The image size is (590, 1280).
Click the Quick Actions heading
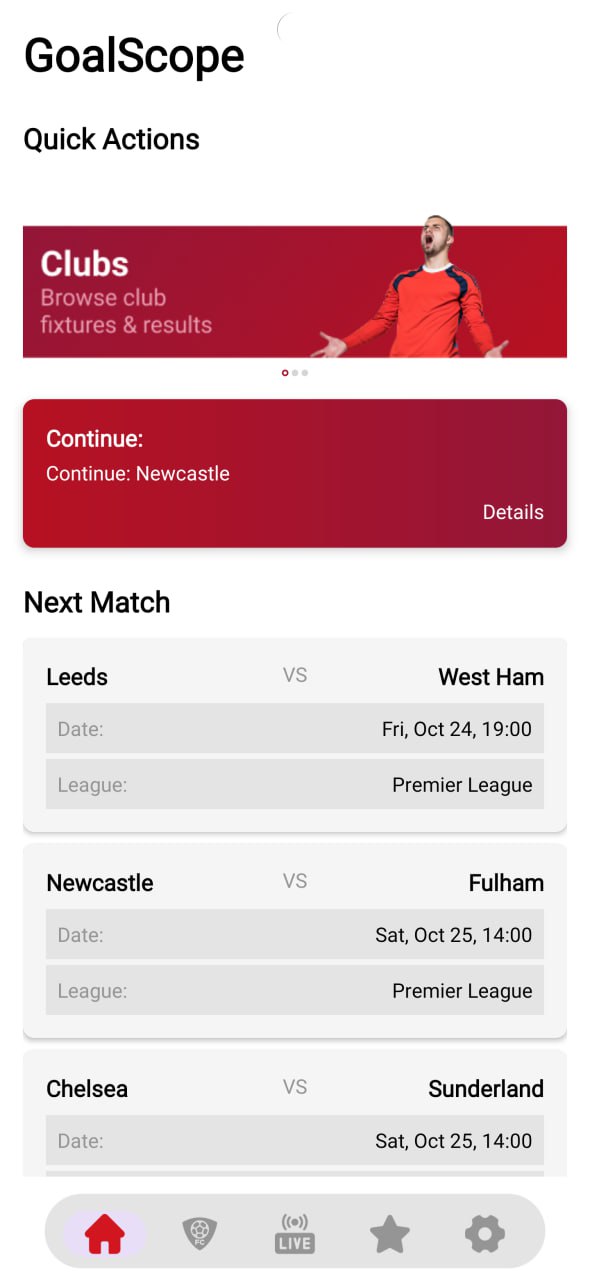click(x=111, y=139)
